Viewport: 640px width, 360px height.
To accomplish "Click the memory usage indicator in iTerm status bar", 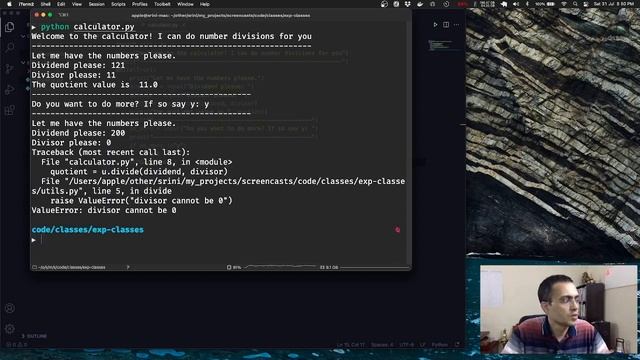I will tap(329, 267).
